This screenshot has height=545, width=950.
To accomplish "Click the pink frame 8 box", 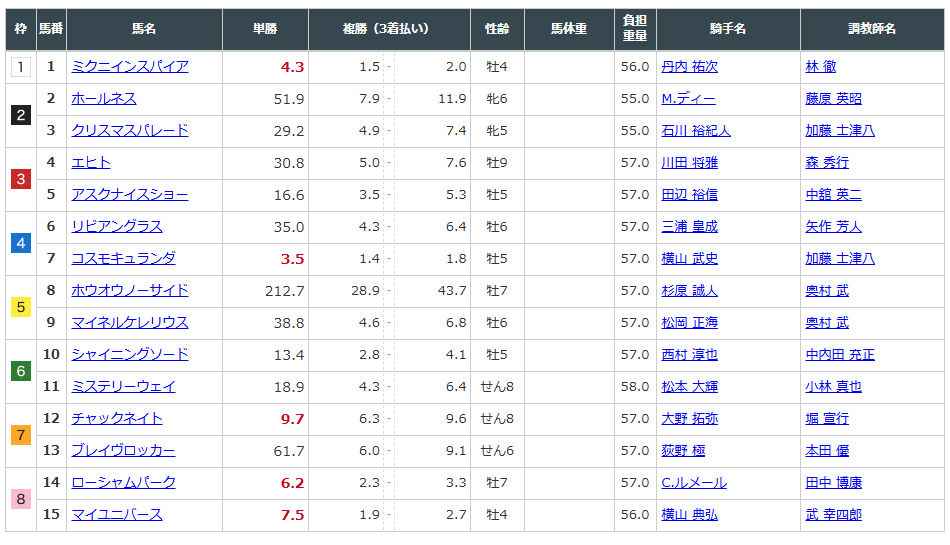I will coord(21,499).
